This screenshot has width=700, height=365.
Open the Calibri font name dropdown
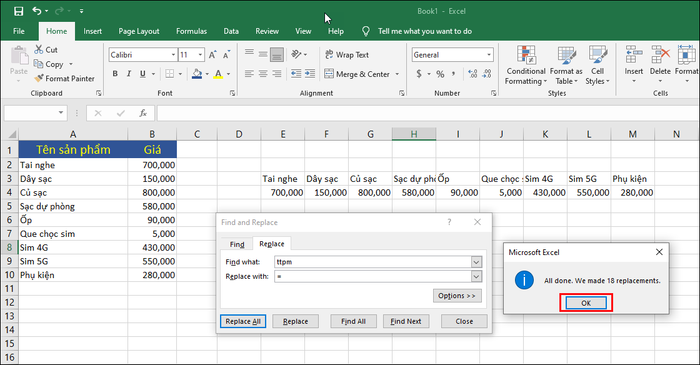coord(173,55)
